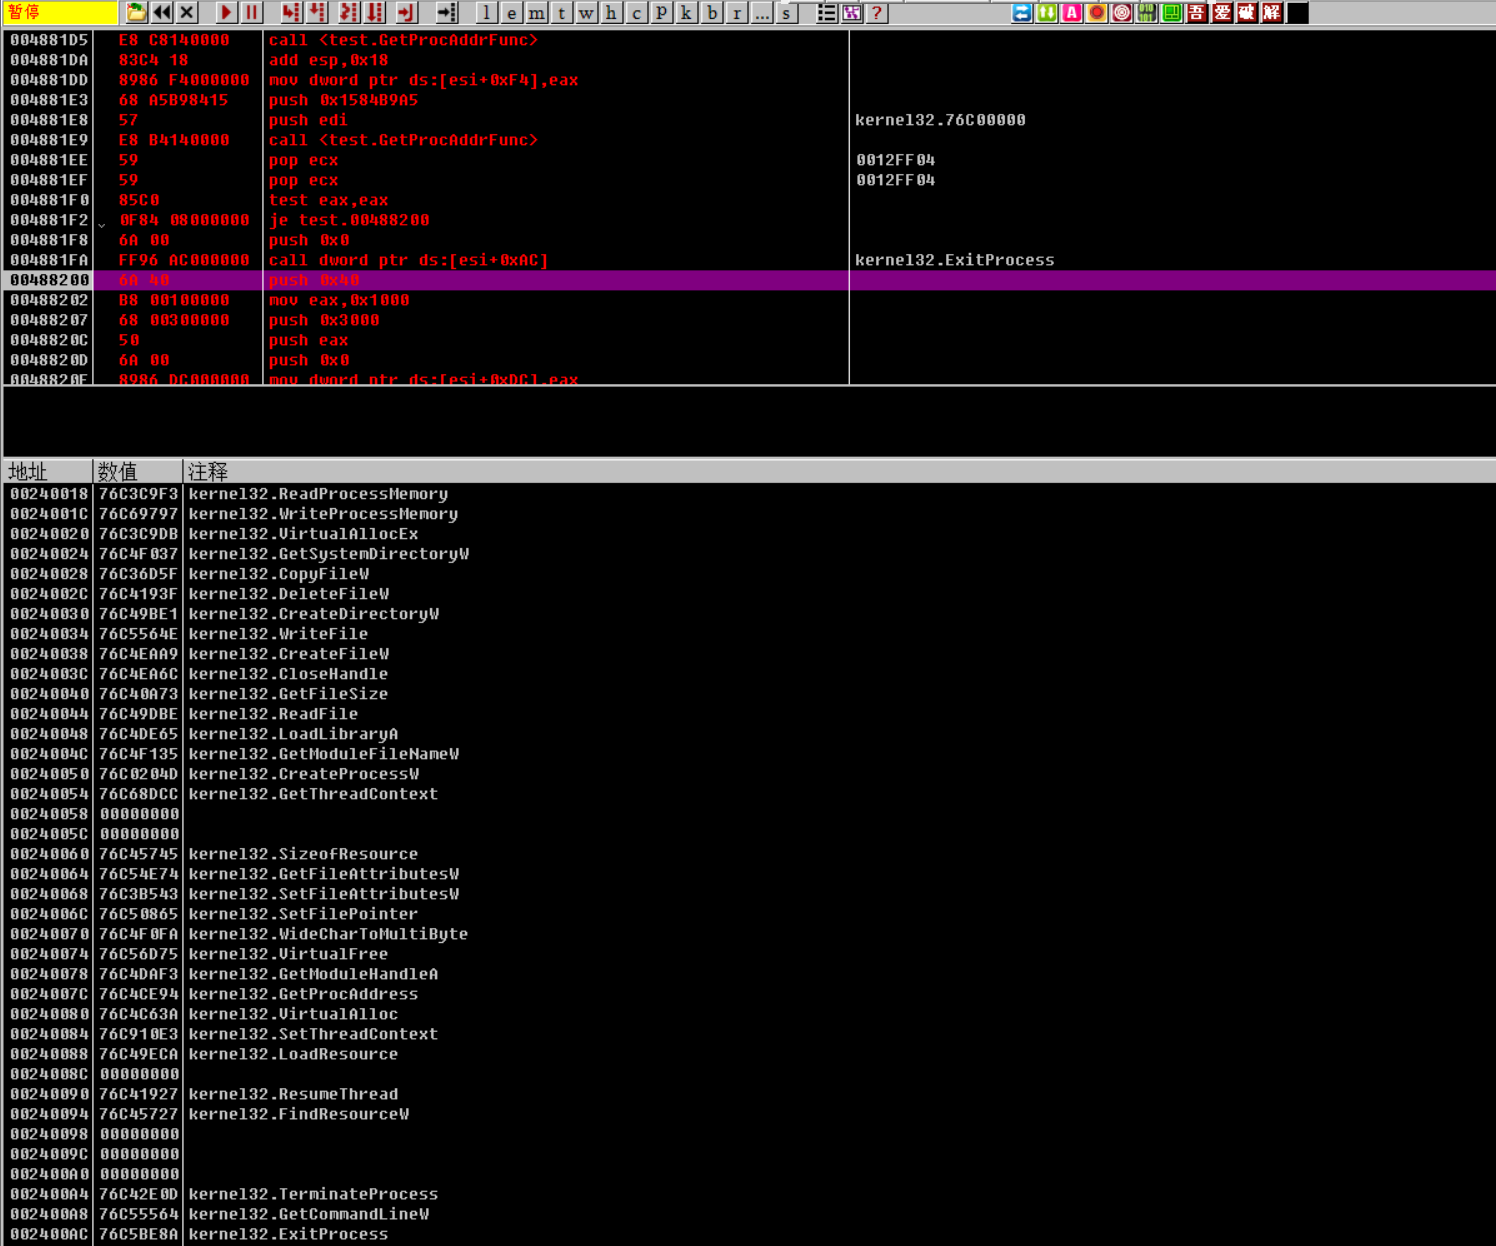
Task: Click the red target plugin icon
Action: point(1122,12)
